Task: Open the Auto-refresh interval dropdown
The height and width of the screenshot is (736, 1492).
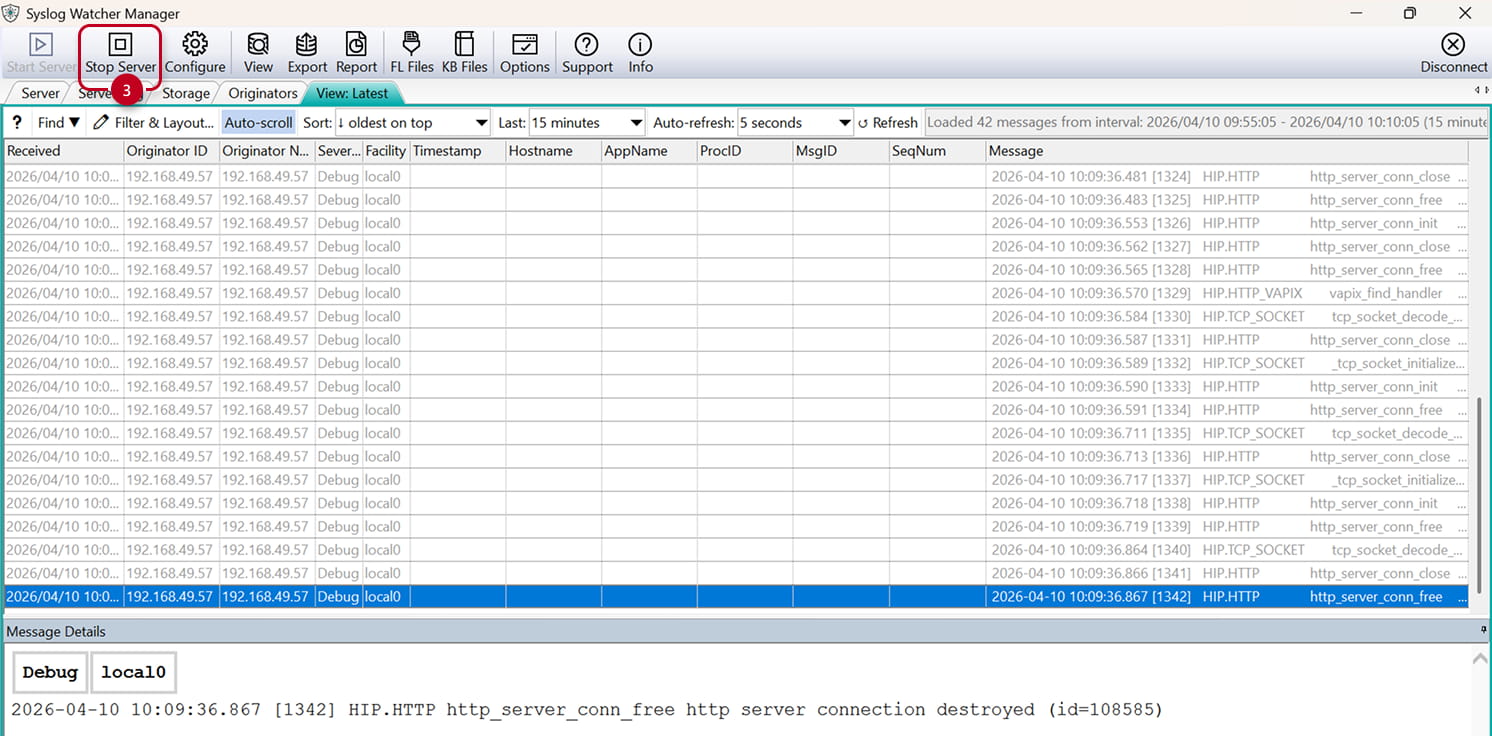Action: click(795, 122)
